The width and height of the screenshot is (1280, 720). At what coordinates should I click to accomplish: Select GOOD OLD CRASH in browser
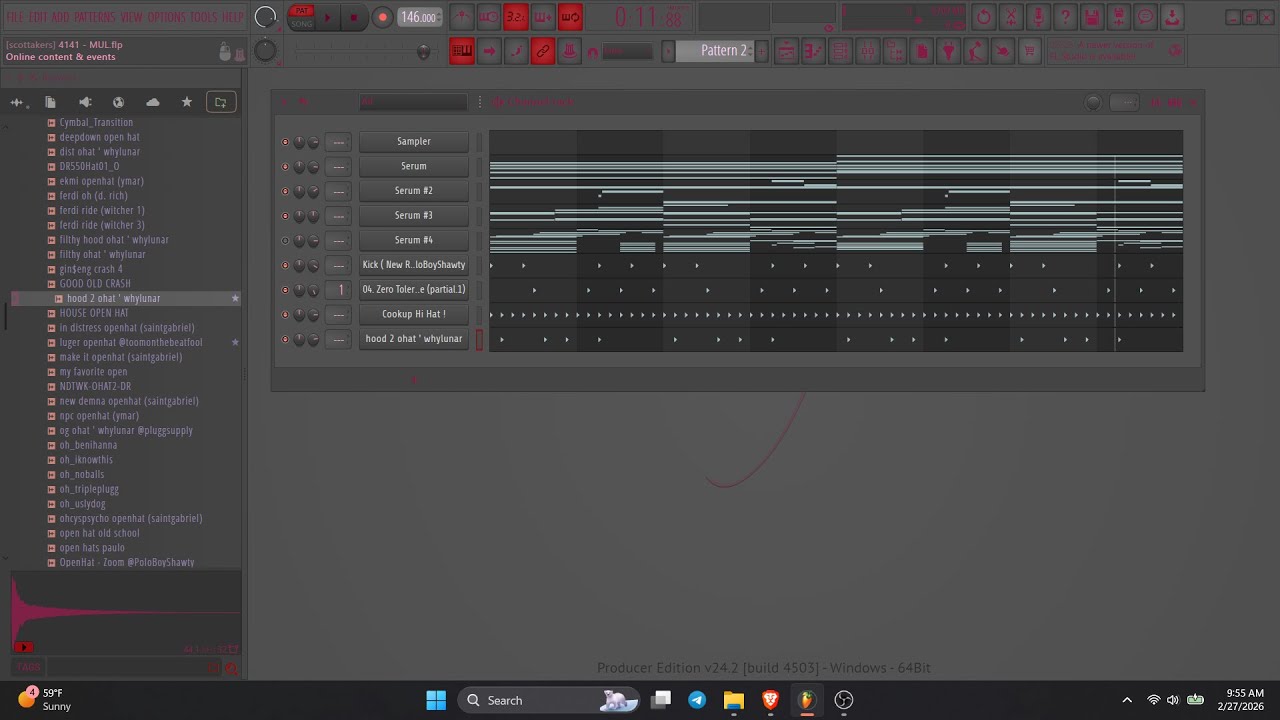click(x=95, y=284)
